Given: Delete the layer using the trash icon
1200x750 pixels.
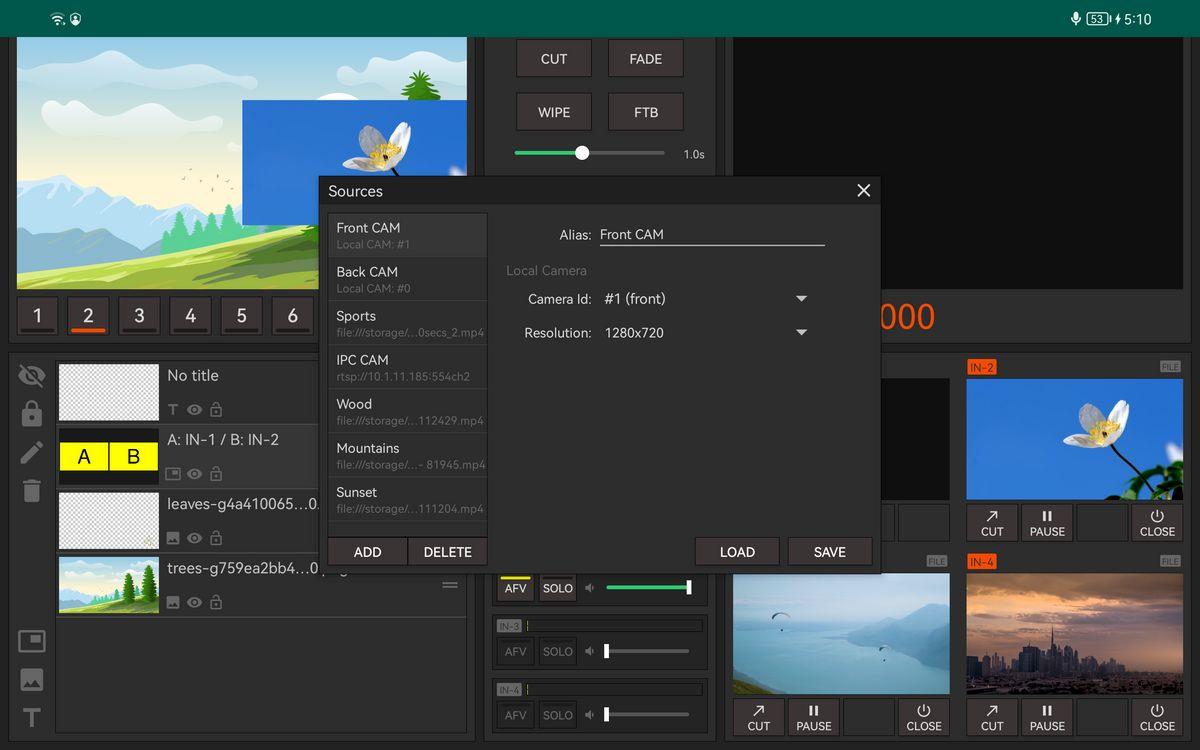Looking at the screenshot, I should click(32, 490).
